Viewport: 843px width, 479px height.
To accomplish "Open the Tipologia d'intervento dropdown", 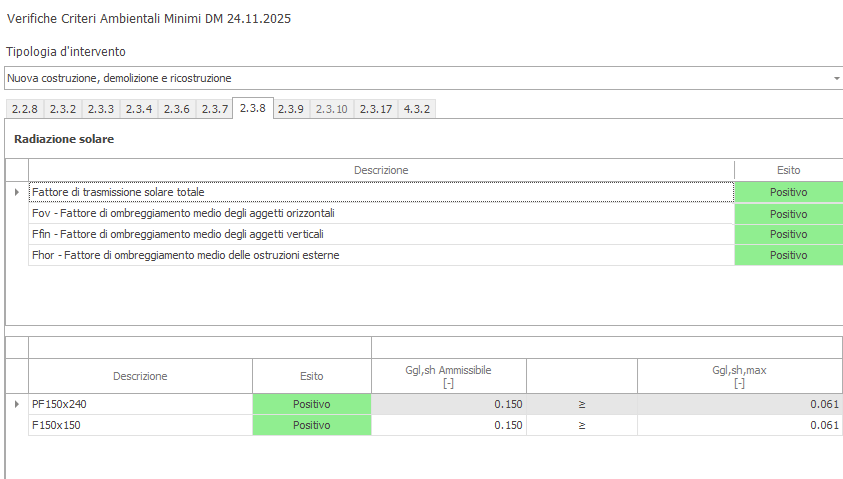I will click(x=836, y=78).
